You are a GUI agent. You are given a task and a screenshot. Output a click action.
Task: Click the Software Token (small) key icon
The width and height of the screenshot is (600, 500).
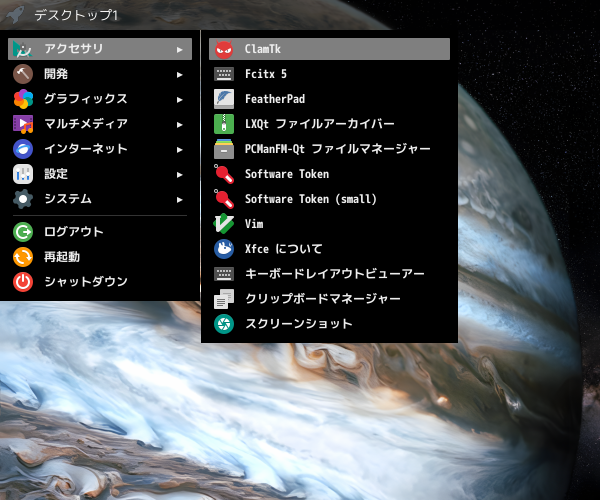pyautogui.click(x=223, y=199)
